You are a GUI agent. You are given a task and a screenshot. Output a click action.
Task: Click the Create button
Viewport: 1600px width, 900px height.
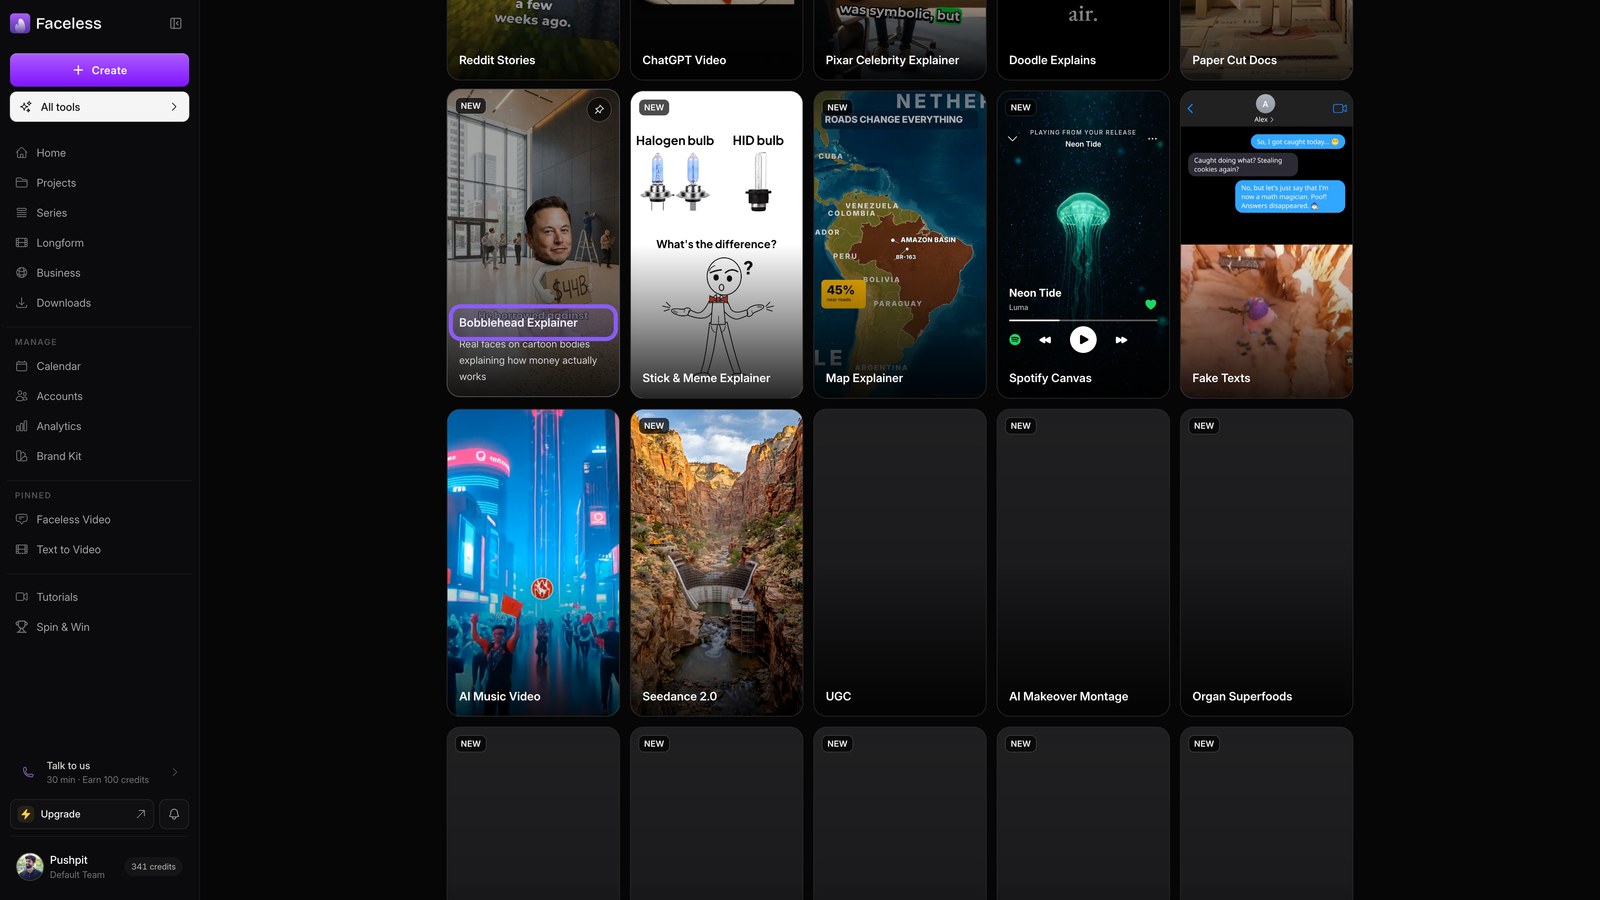coord(99,70)
